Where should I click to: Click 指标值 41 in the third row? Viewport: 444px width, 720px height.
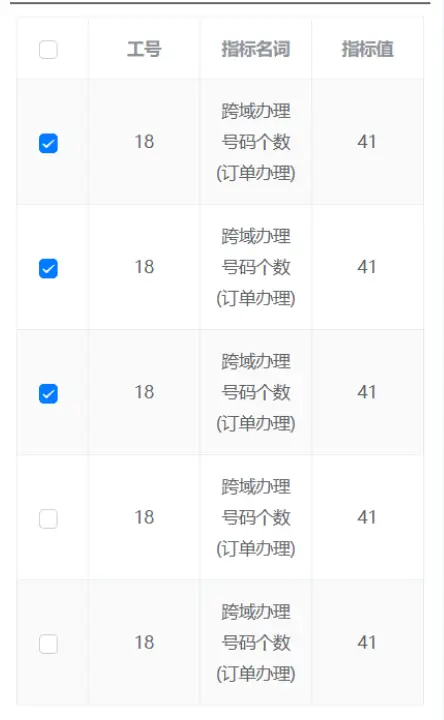tap(367, 393)
